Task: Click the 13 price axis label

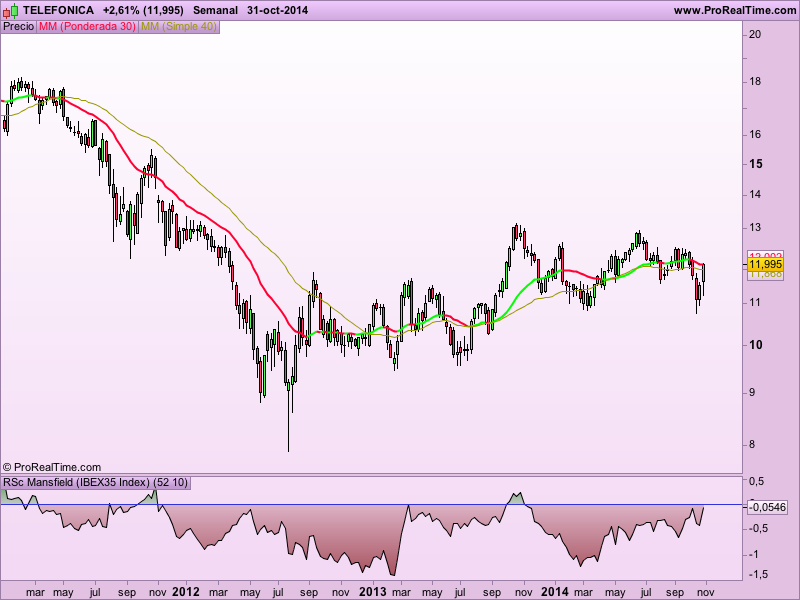Action: (755, 228)
